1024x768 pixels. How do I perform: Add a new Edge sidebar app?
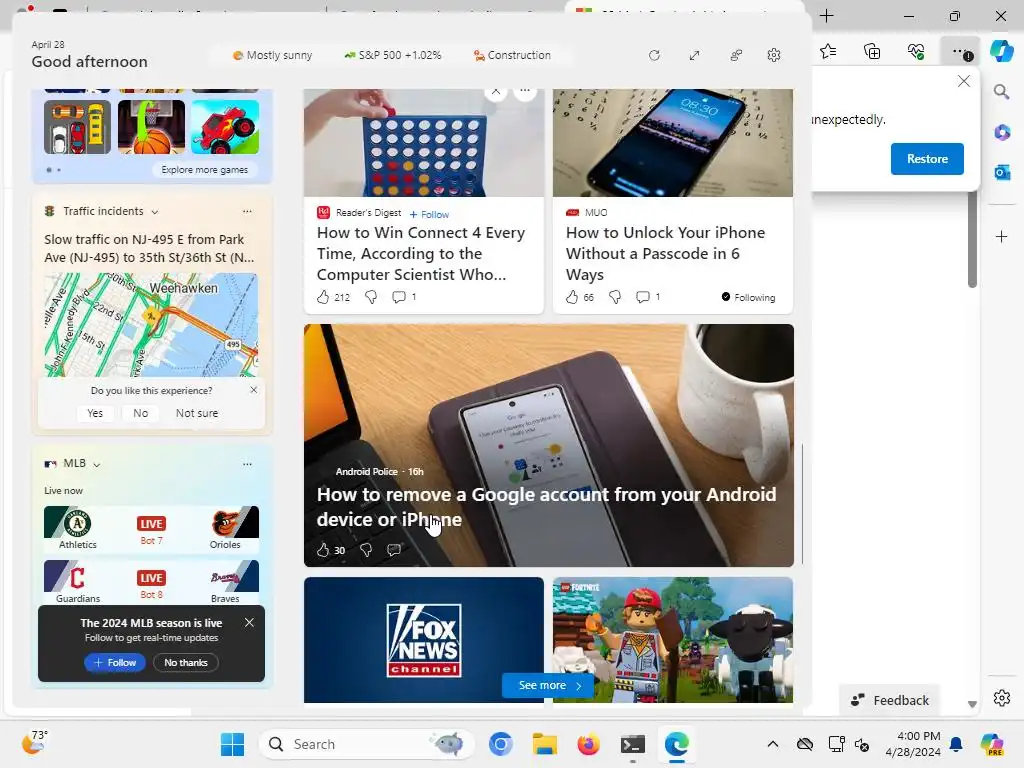pos(1002,236)
